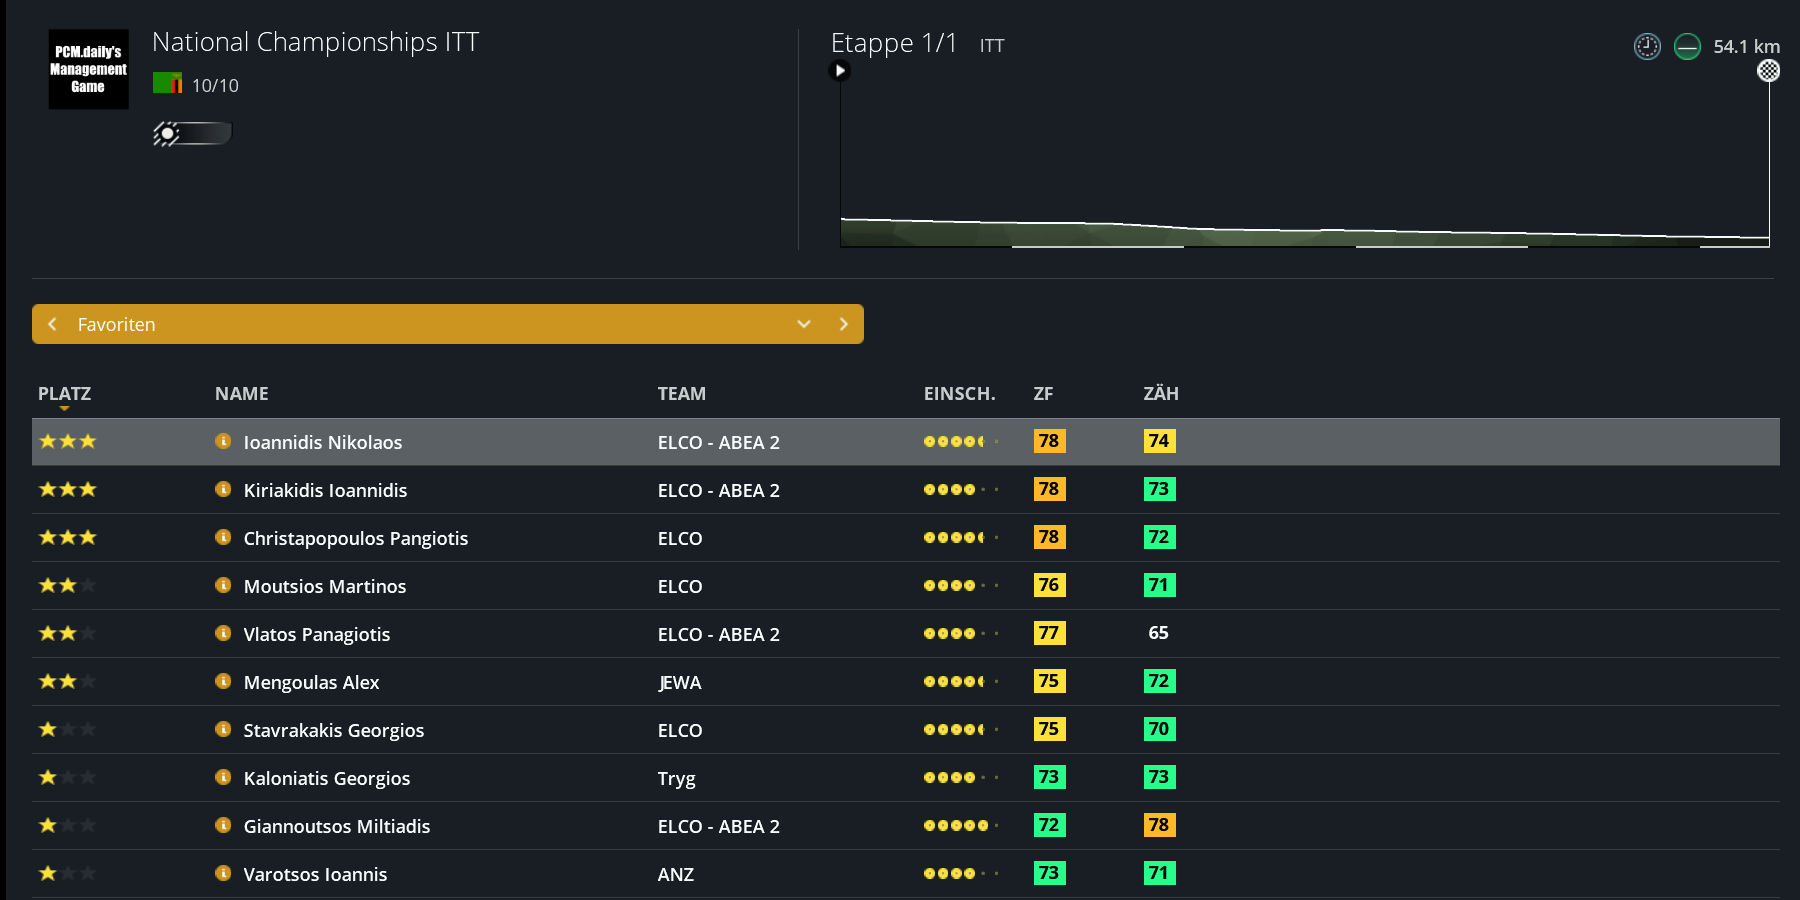1800x900 pixels.
Task: Click the country flag icon beside 10/10
Action: point(167,83)
